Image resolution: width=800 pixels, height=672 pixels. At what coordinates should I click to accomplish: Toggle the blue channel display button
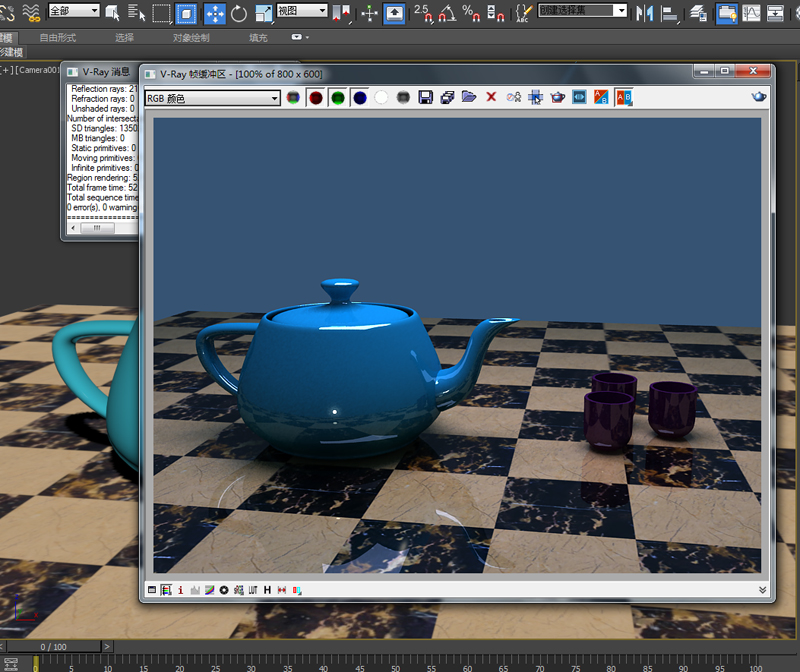point(359,98)
